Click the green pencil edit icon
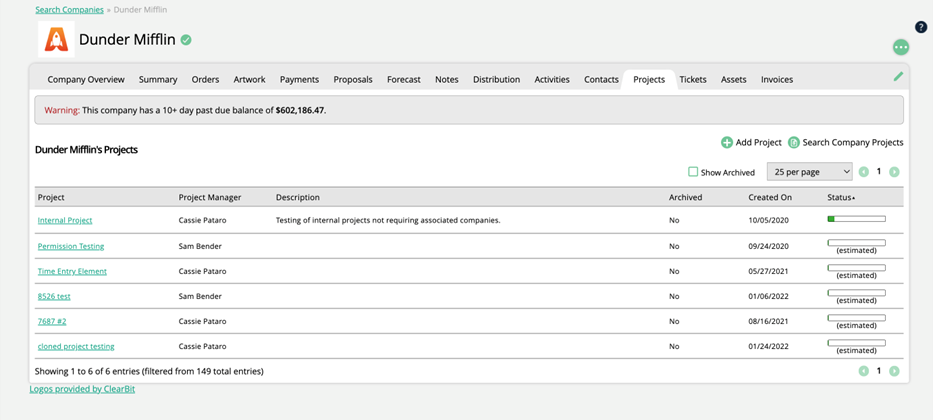Image resolution: width=933 pixels, height=420 pixels. tap(898, 76)
